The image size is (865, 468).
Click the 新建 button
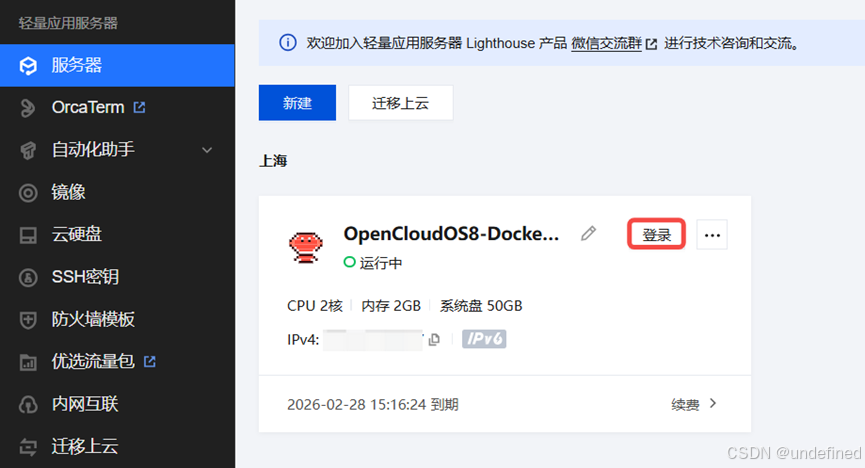[297, 103]
